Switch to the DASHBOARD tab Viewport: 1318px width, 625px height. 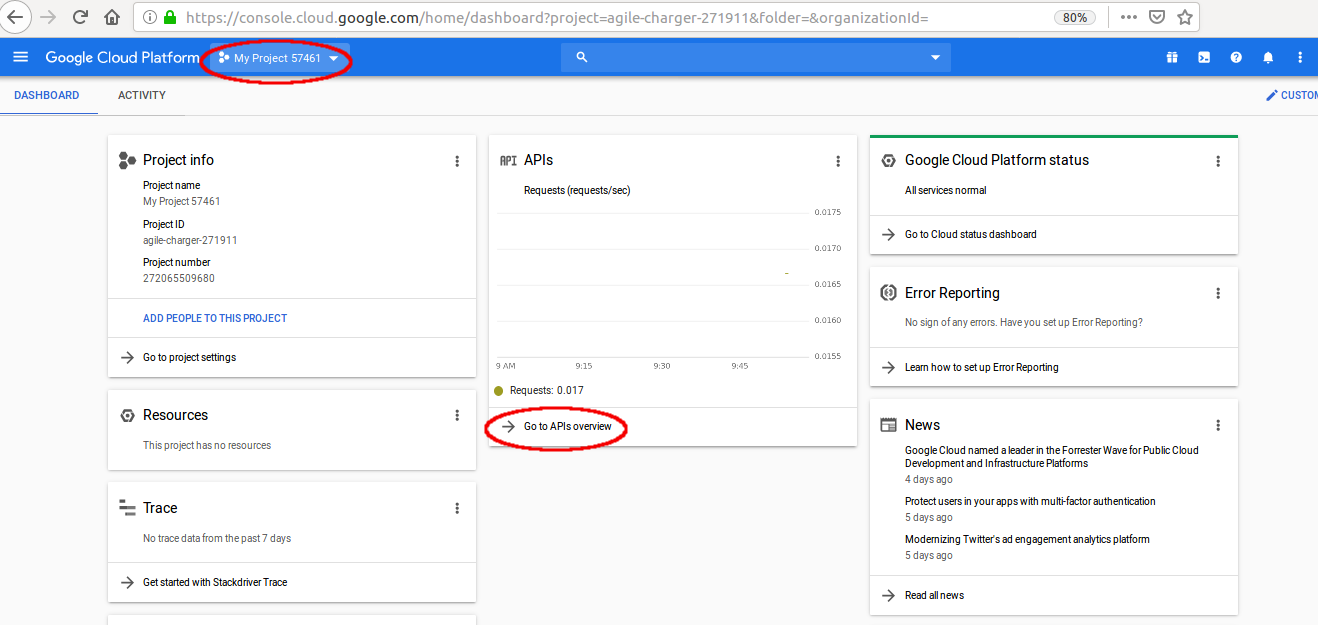pyautogui.click(x=47, y=95)
